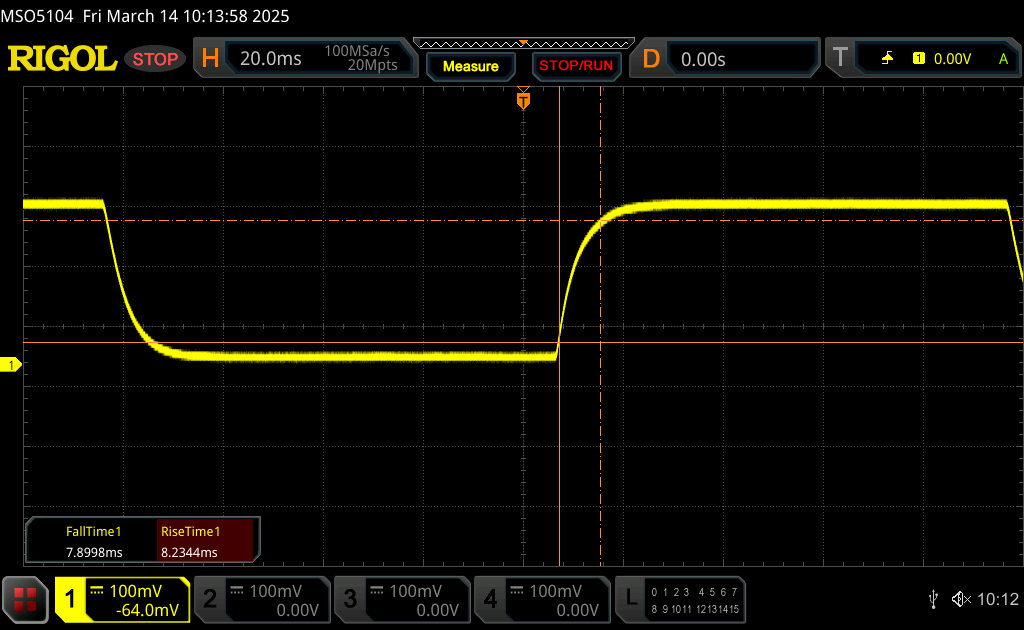Click the trigger source channel 1 badge

tap(919, 59)
